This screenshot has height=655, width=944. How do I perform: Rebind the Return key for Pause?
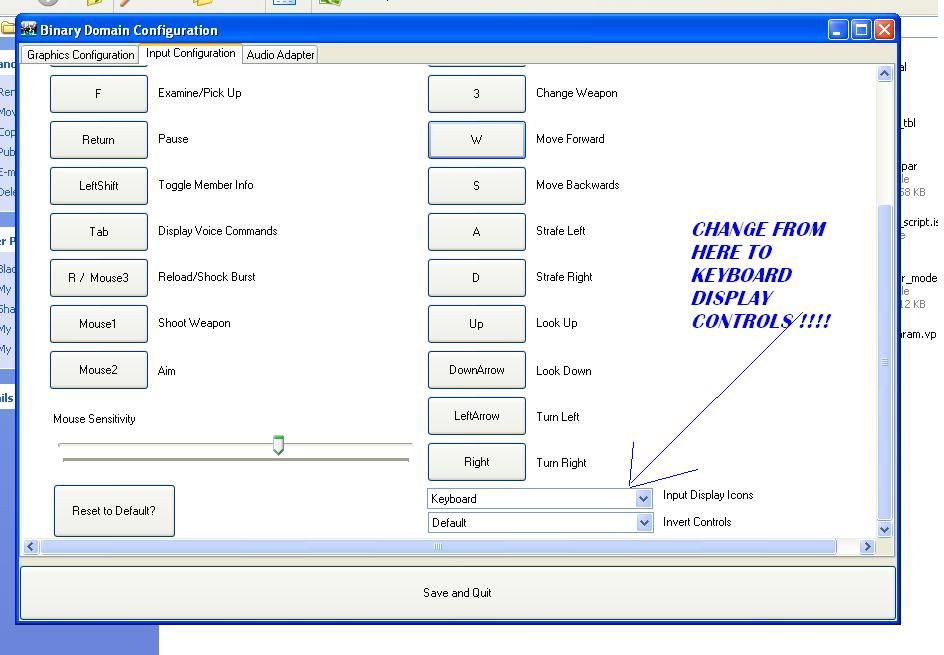99,140
